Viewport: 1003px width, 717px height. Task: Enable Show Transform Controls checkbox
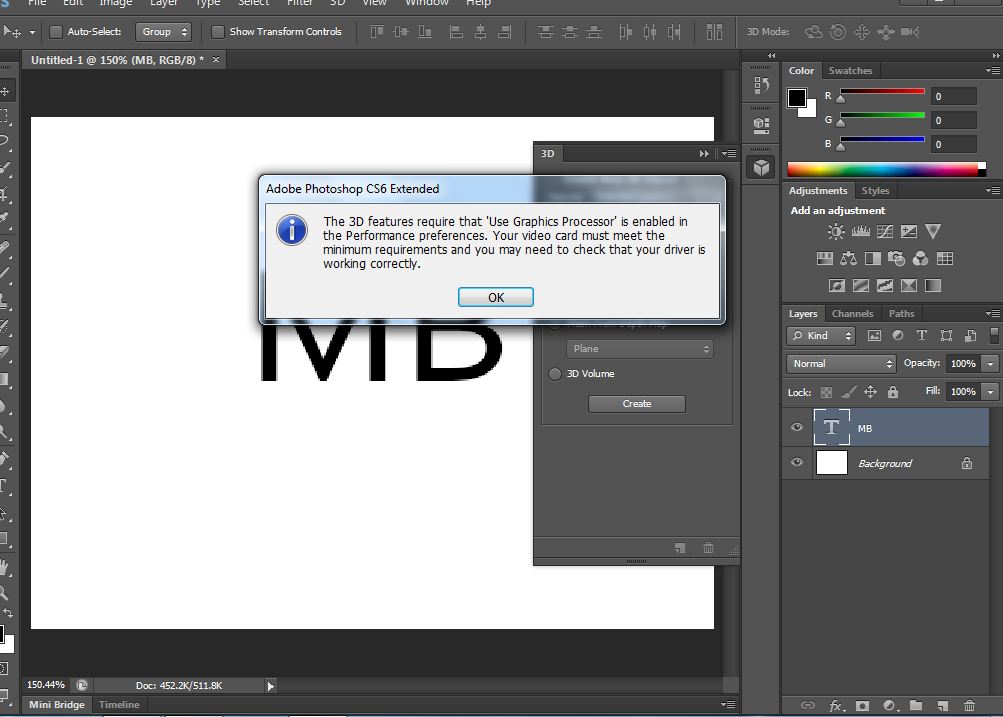[217, 31]
